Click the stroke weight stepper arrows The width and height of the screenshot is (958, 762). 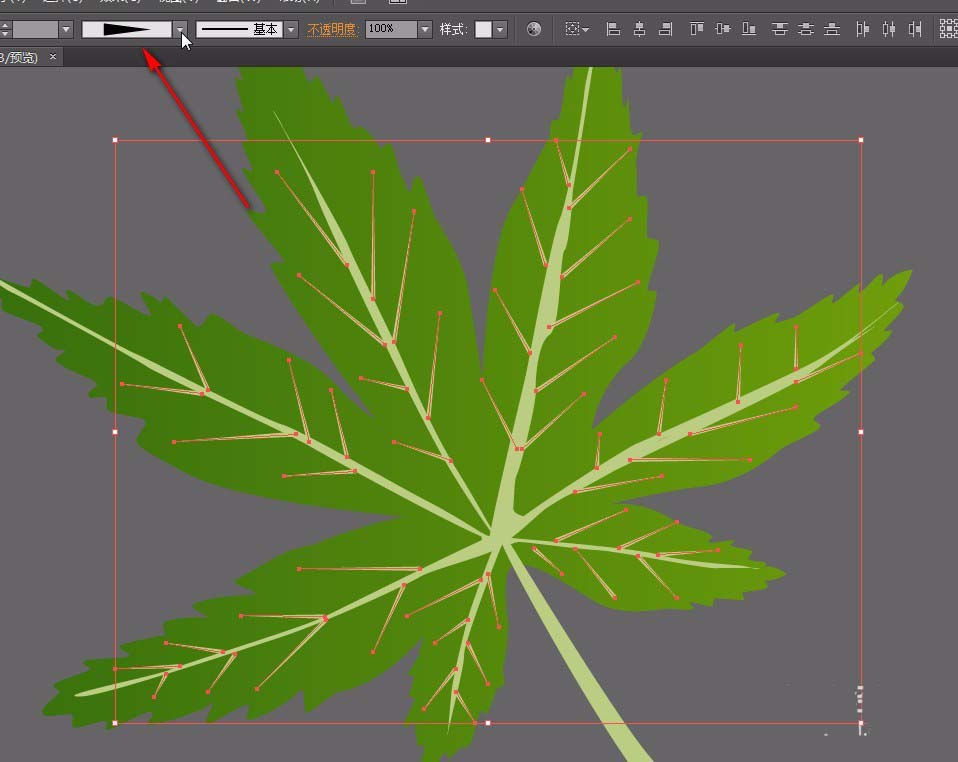pos(5,29)
